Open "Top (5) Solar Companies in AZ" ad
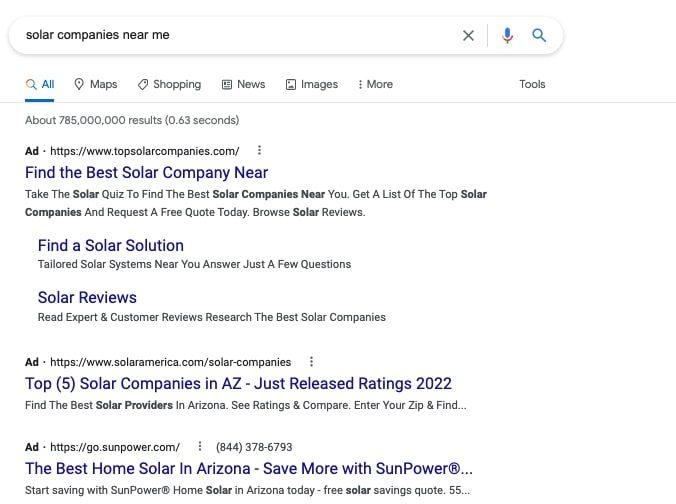676x504 pixels. click(238, 383)
